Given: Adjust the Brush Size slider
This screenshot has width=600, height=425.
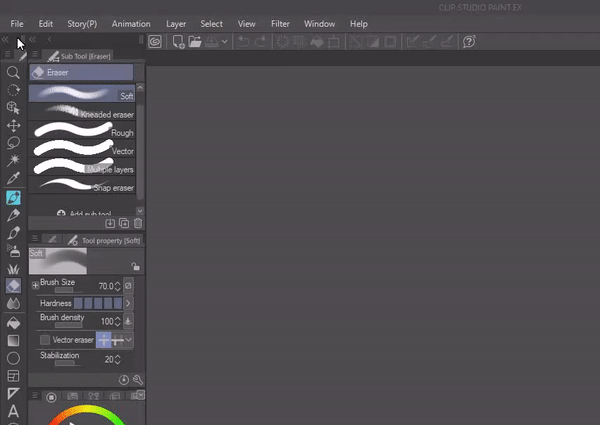Looking at the screenshot, I should click(x=64, y=290).
